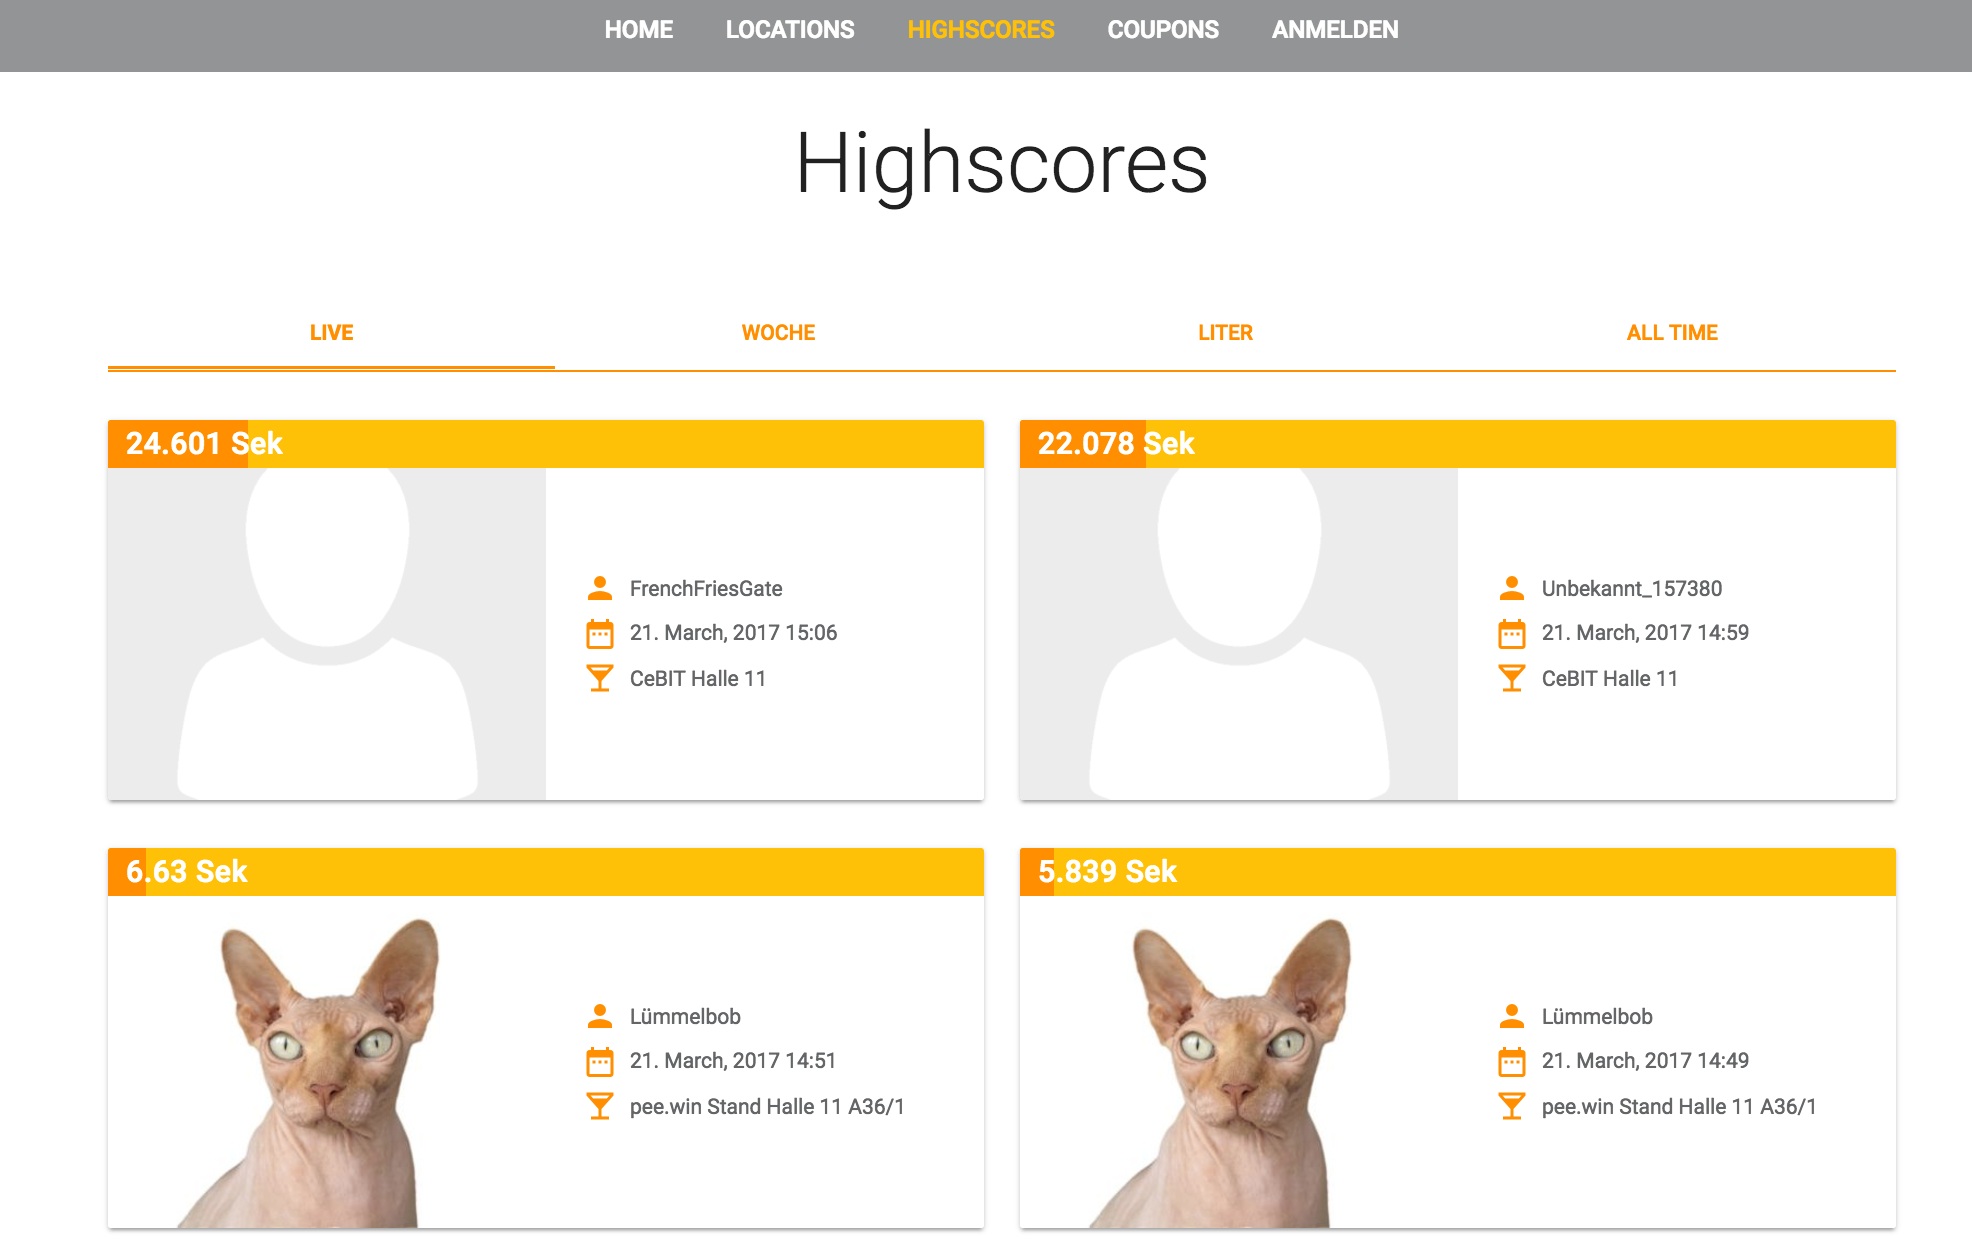Screen dimensions: 1972x1246
Task: Click person icon next to FrenchFriesGate
Action: coord(600,588)
